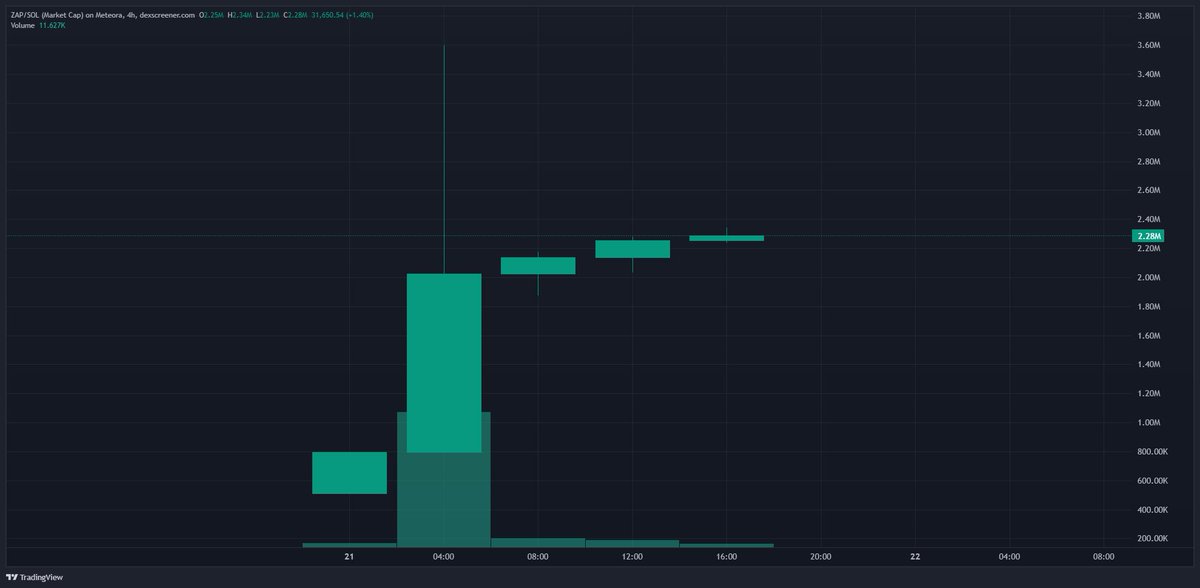The width and height of the screenshot is (1200, 588).
Task: Click the 1.00M price axis label
Action: point(1148,423)
